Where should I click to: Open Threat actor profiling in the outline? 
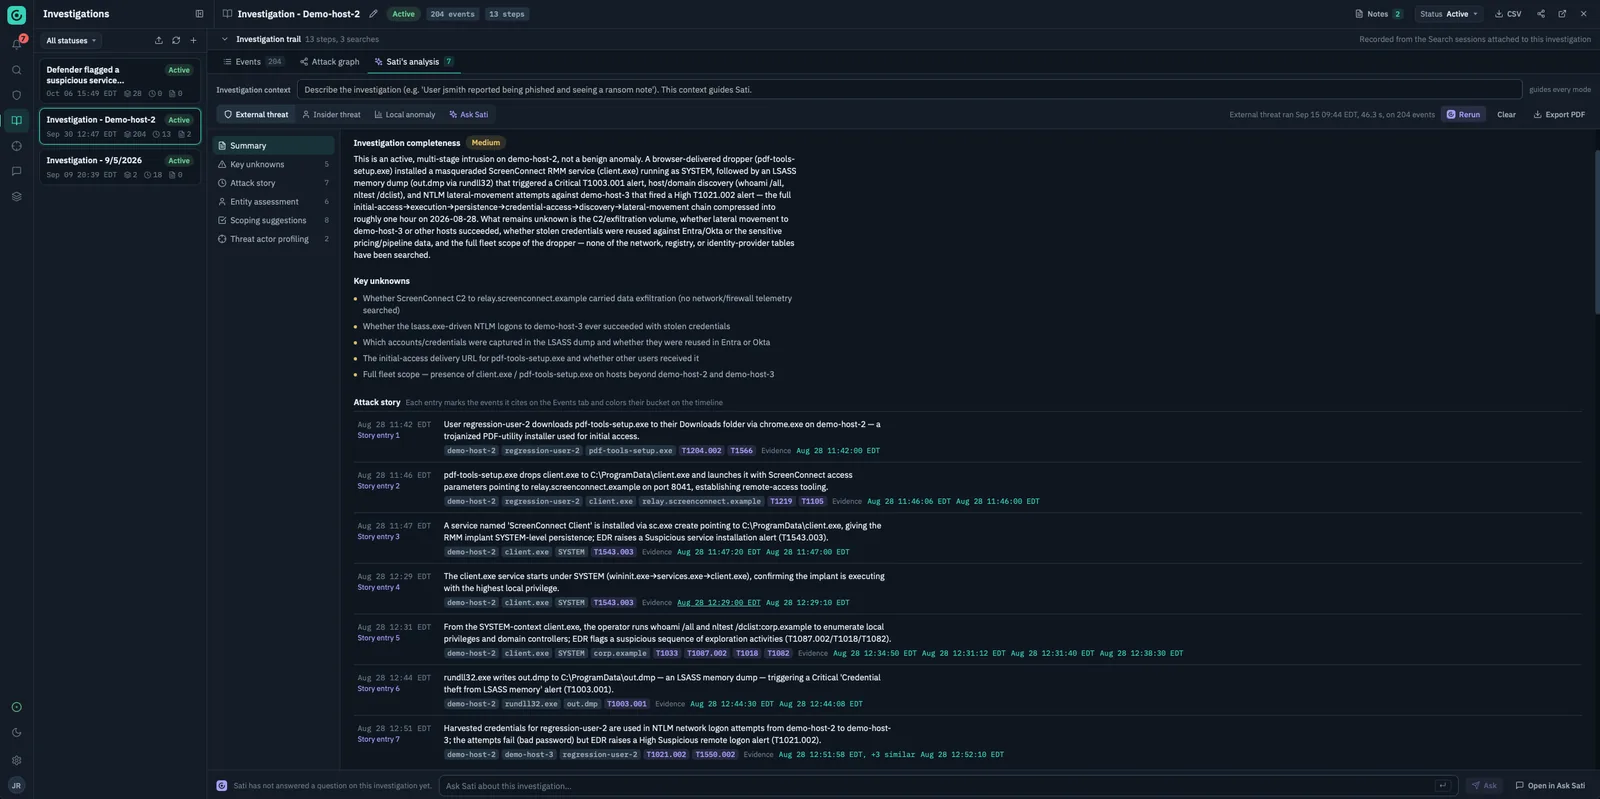tap(274, 239)
